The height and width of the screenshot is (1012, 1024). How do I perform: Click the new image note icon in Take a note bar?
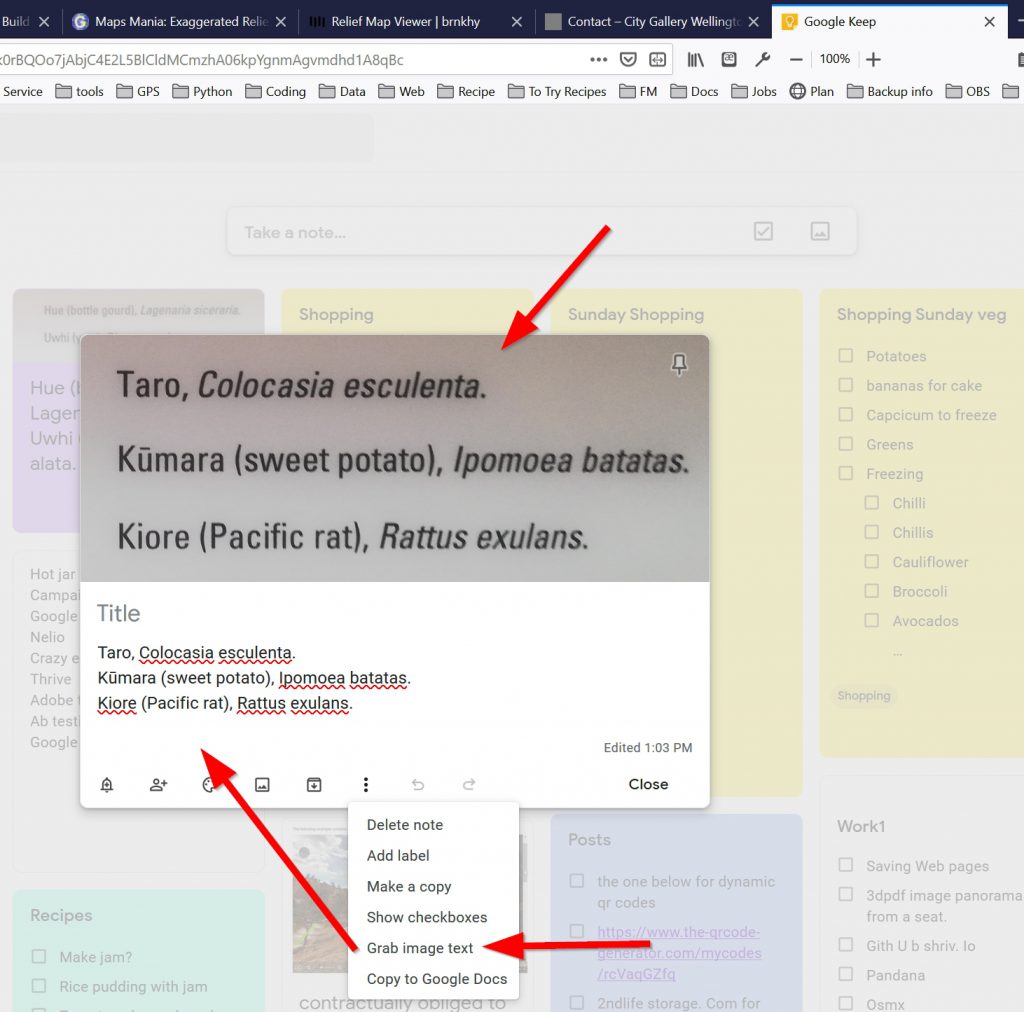820,232
